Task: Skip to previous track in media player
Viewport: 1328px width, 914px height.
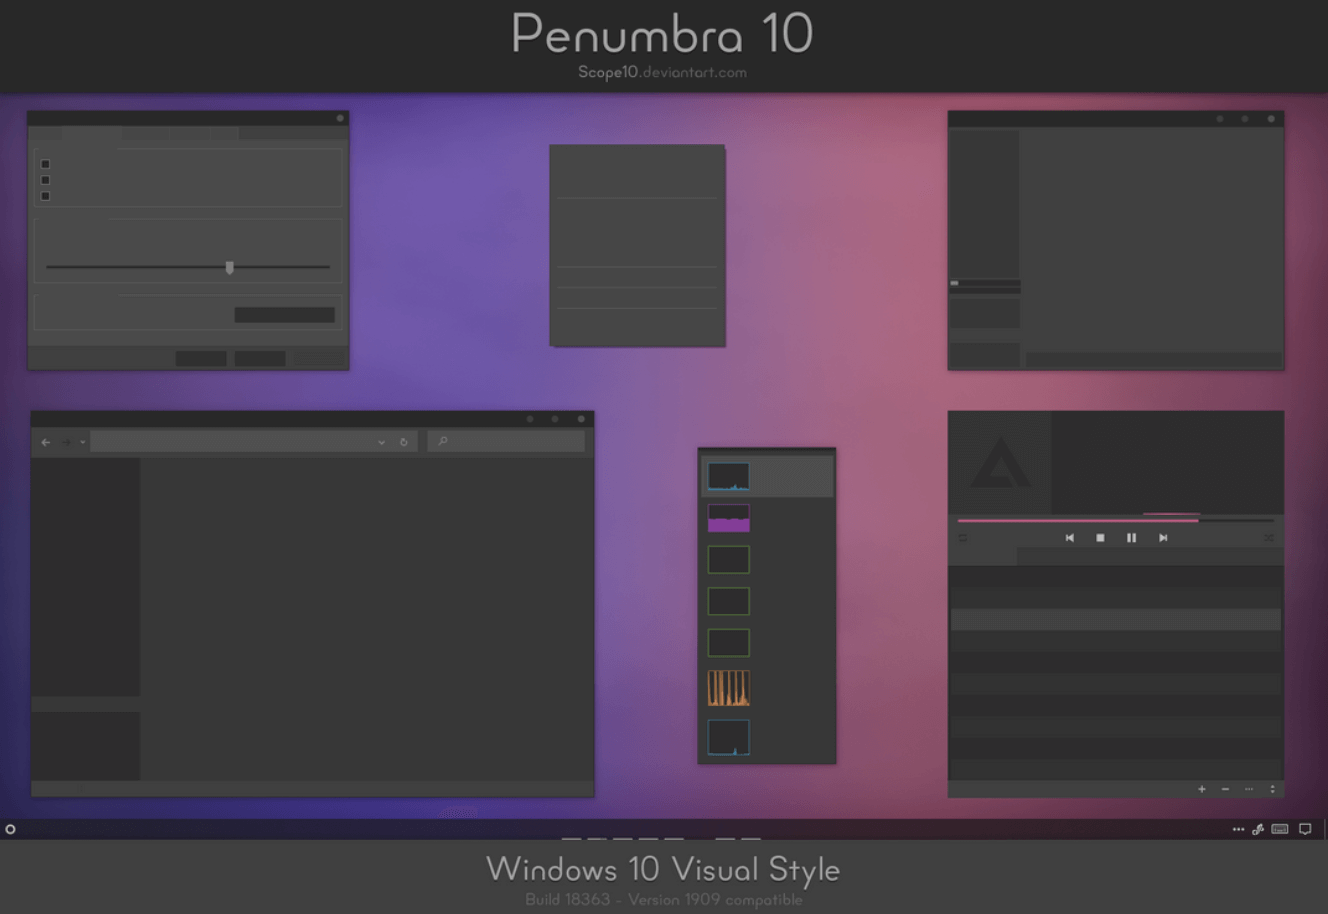Action: (x=1069, y=538)
